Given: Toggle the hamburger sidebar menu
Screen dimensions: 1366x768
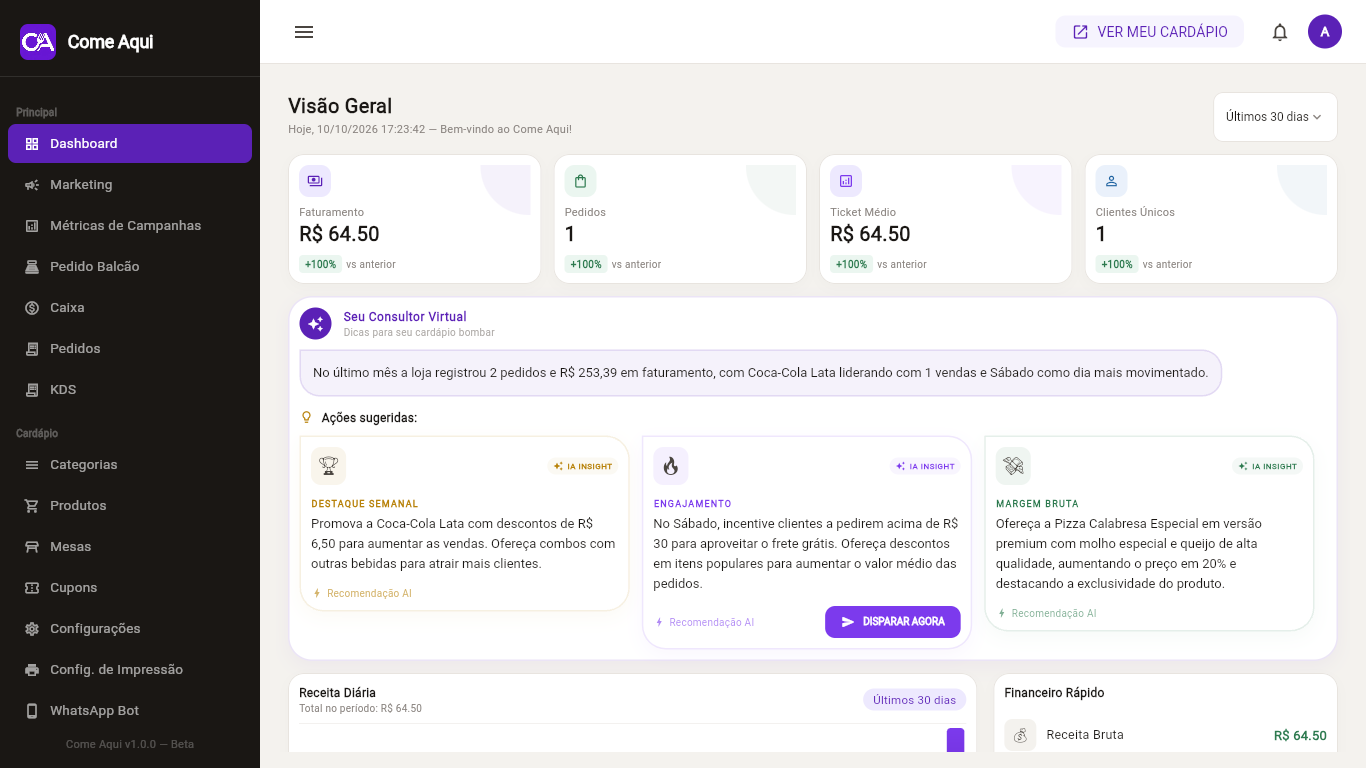Looking at the screenshot, I should click(x=304, y=32).
